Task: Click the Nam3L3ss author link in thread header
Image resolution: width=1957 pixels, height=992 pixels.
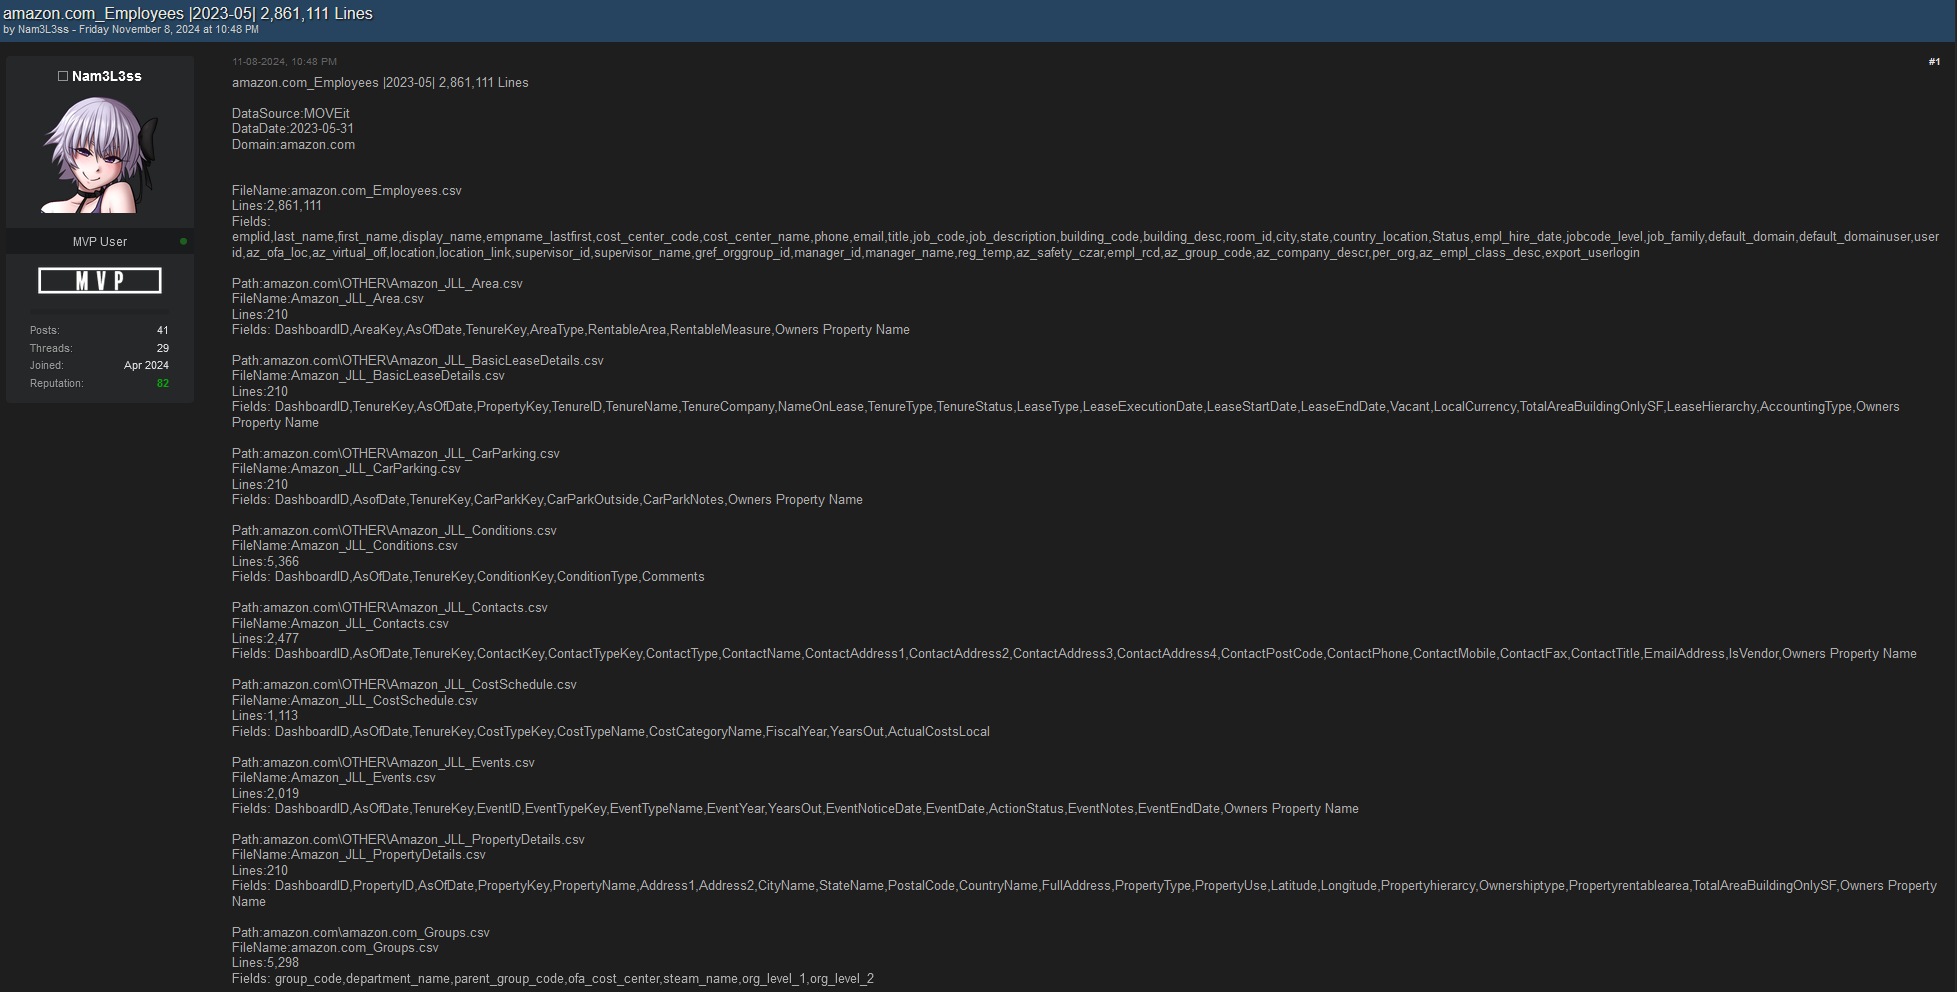Action: pos(43,30)
